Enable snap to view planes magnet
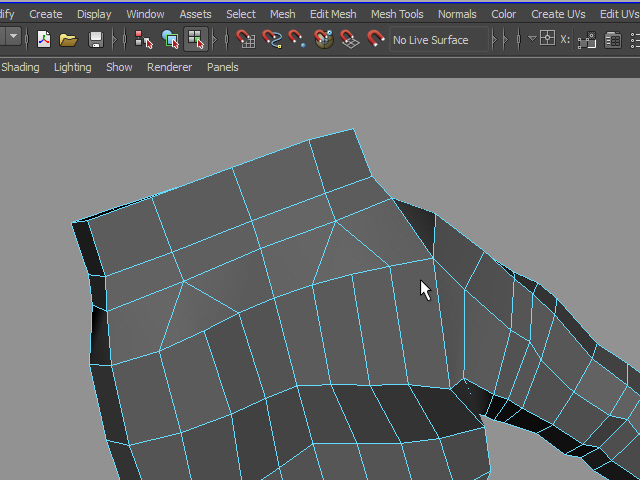Viewport: 640px width, 480px height. [x=350, y=40]
